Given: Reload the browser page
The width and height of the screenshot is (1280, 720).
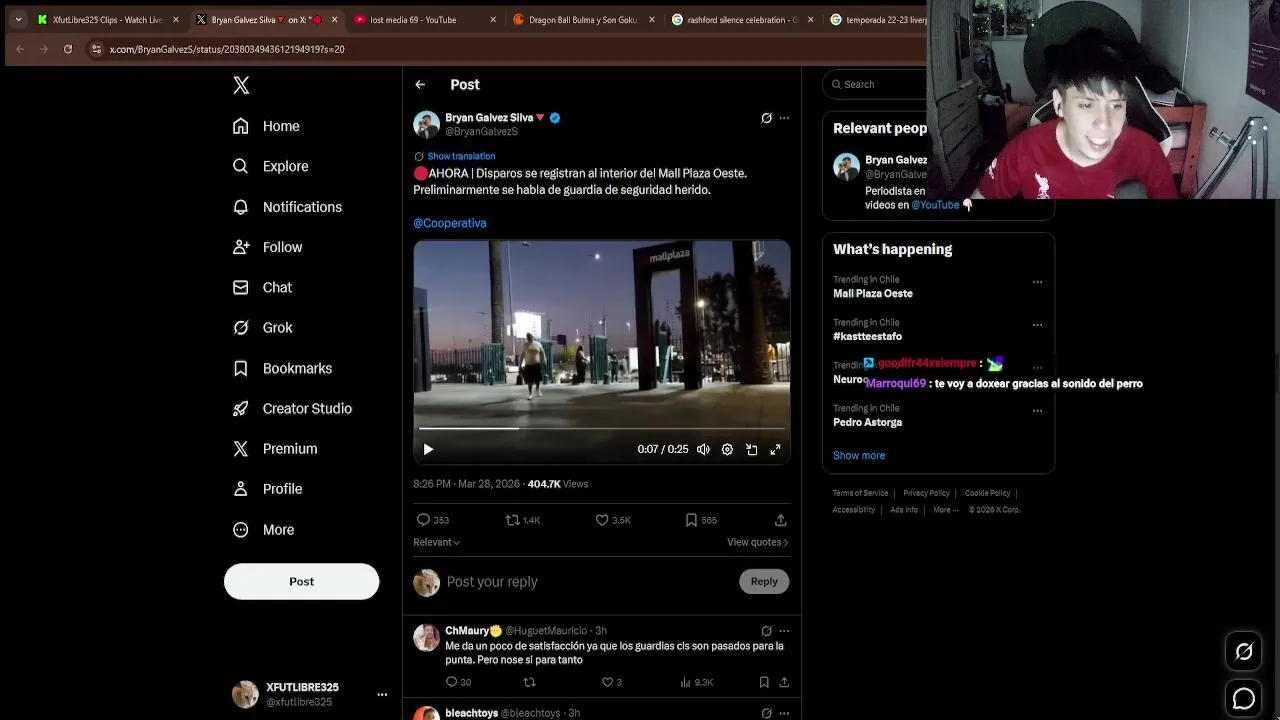Looking at the screenshot, I should coord(68,49).
